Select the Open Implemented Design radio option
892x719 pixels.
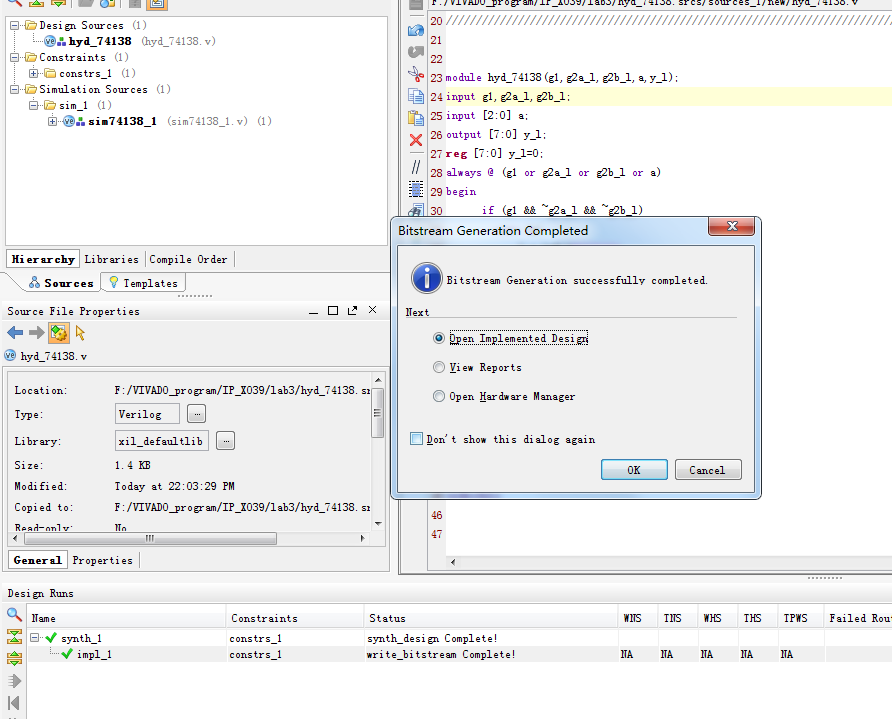(439, 338)
